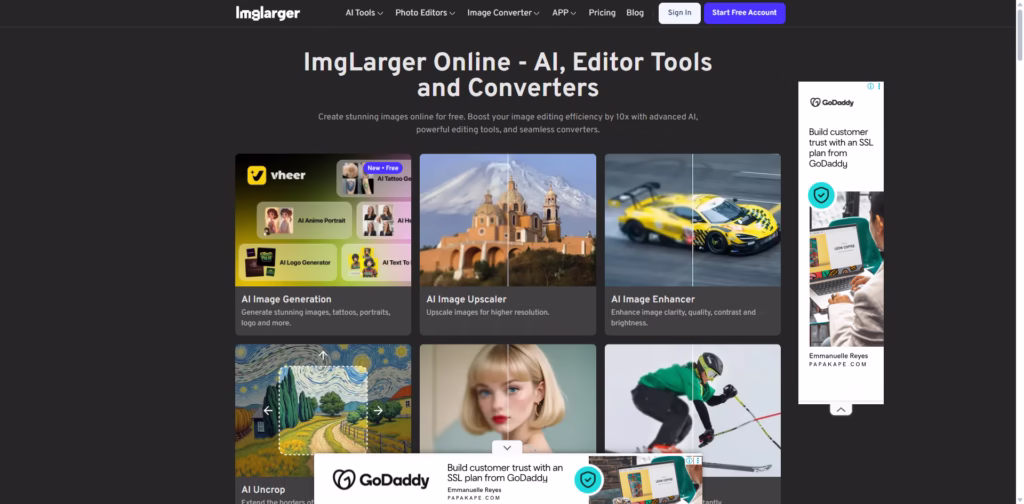Open the AI Image Upscaler card
The height and width of the screenshot is (504, 1024).
coord(507,243)
